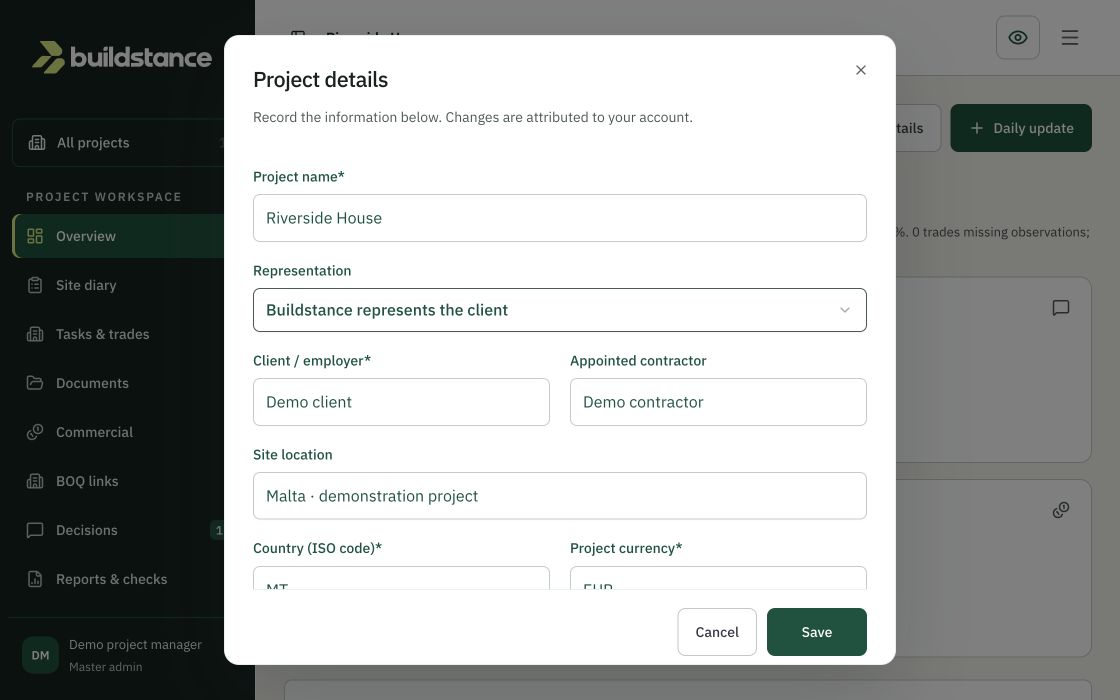
Task: Click the Overview grid icon
Action: pyautogui.click(x=35, y=236)
